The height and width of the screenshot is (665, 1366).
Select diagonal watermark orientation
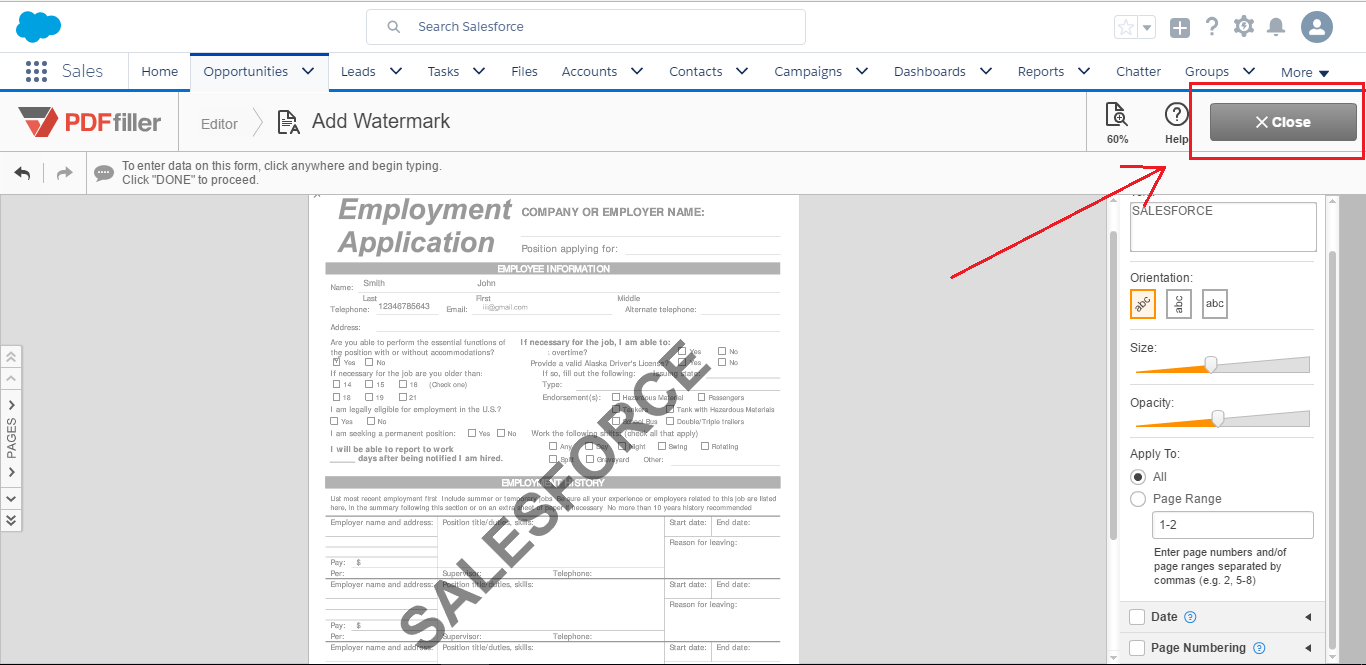click(x=1143, y=304)
